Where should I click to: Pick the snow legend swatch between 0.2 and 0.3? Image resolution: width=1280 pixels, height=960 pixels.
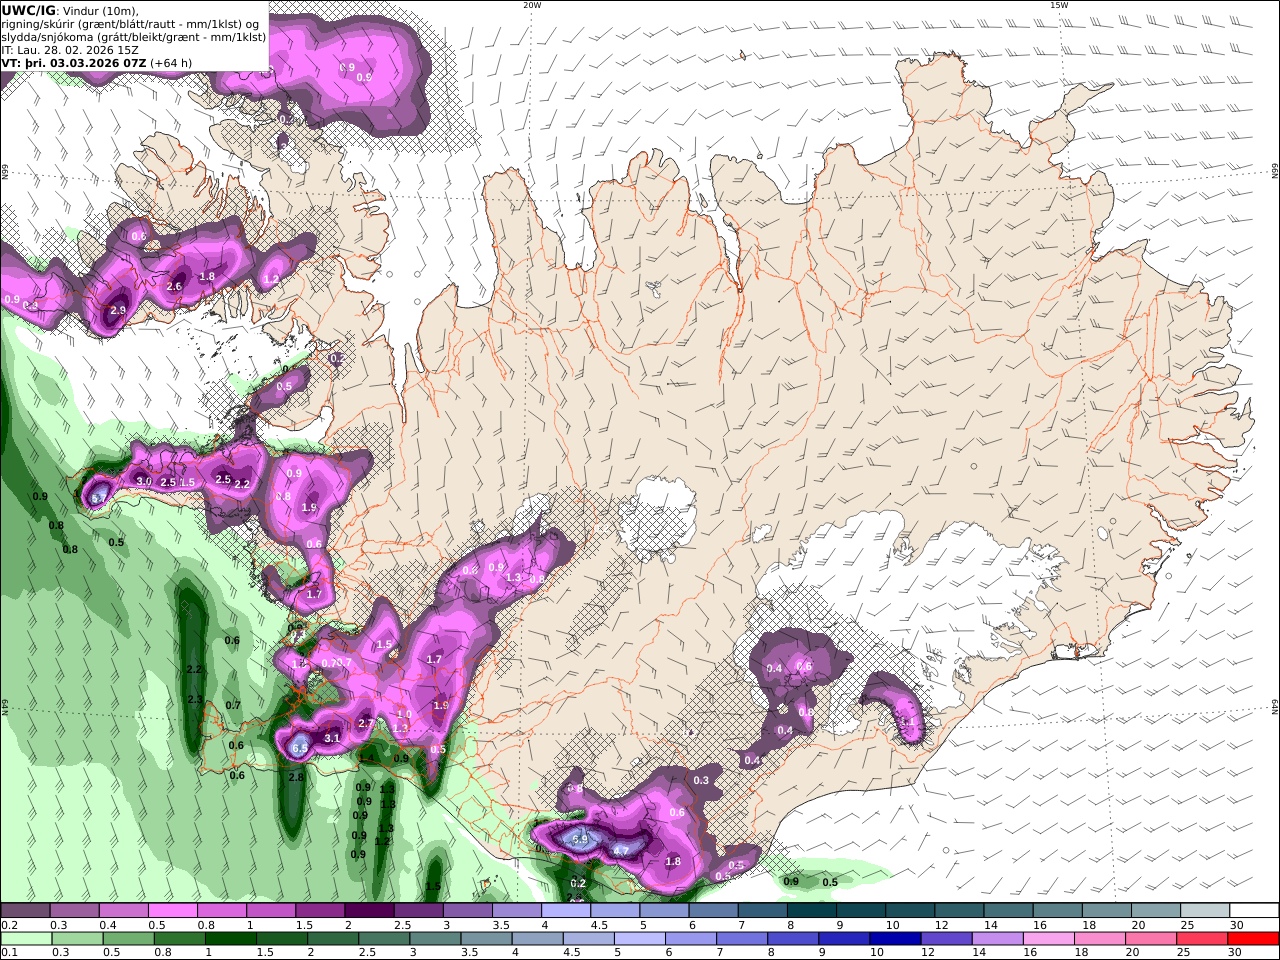pyautogui.click(x=25, y=911)
